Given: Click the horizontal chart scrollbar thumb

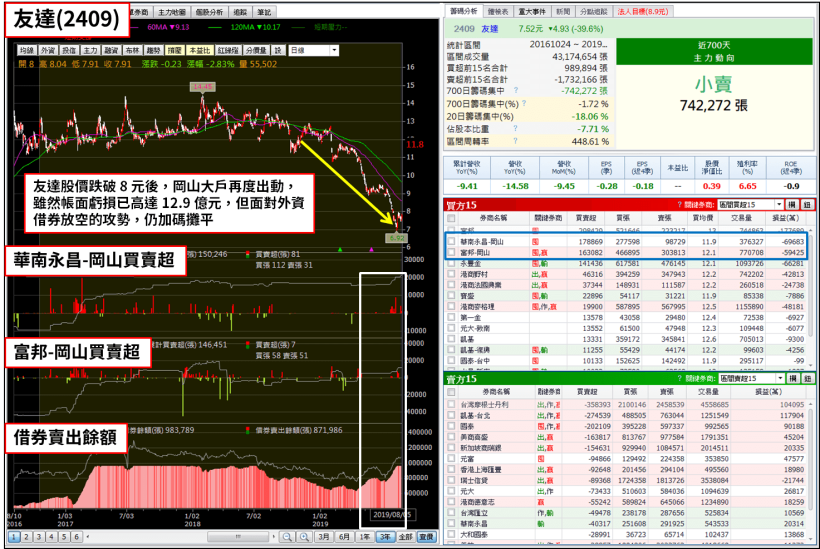Looking at the screenshot, I should (x=238, y=536).
